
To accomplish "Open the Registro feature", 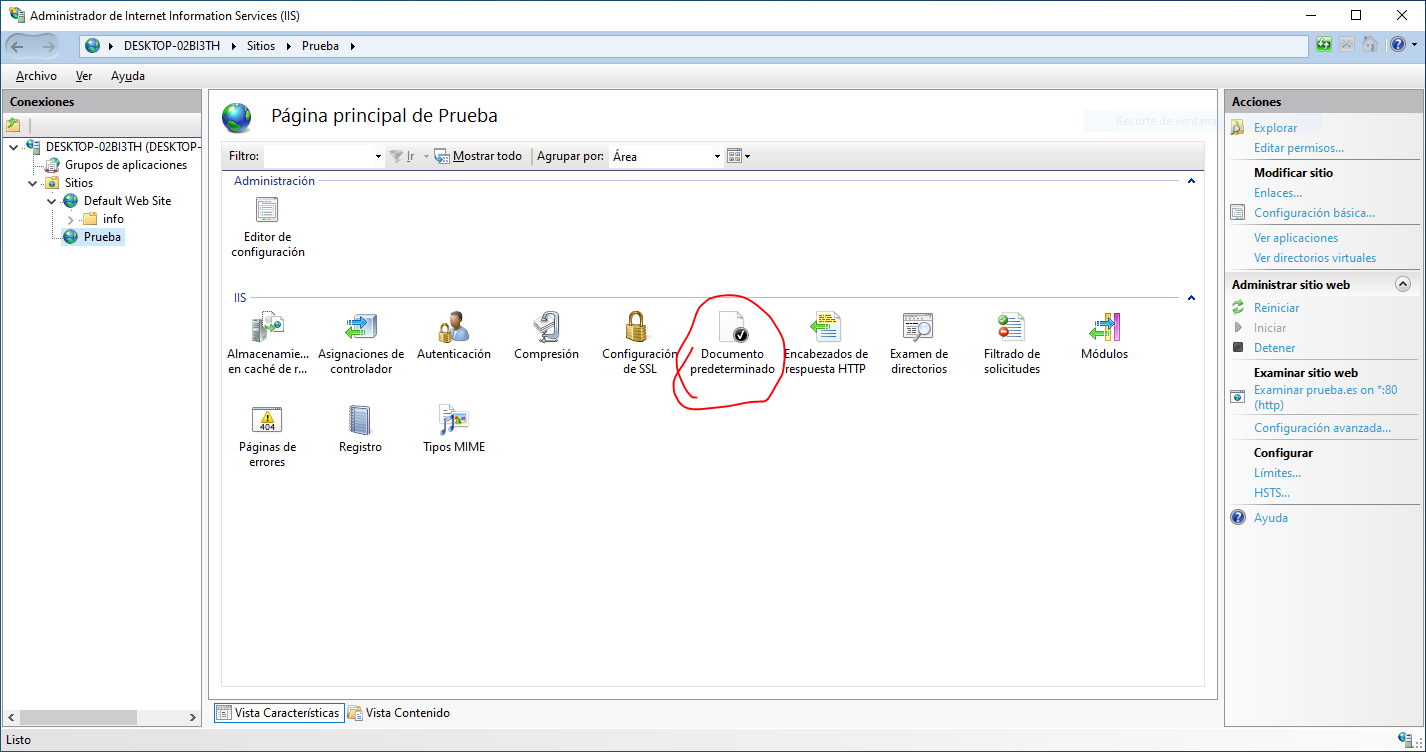I will (360, 429).
